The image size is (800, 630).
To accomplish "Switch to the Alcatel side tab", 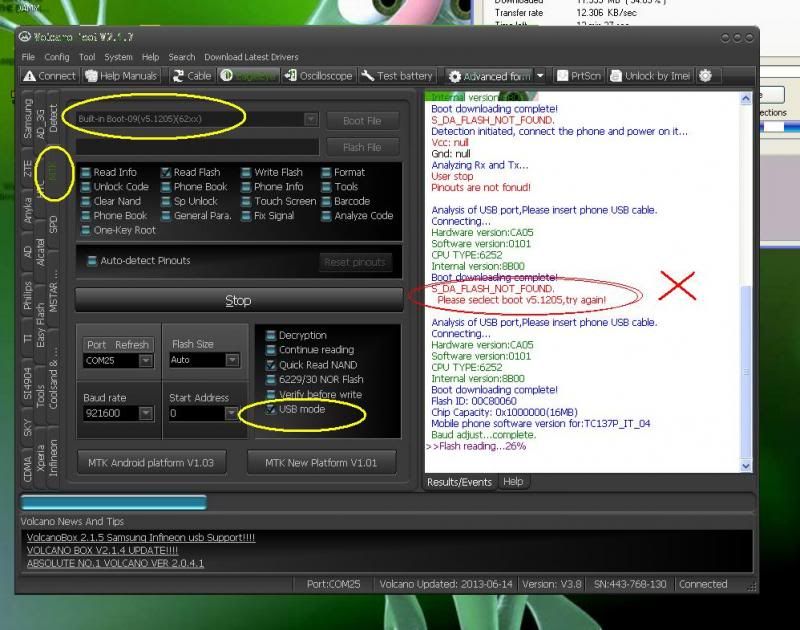I will 40,252.
